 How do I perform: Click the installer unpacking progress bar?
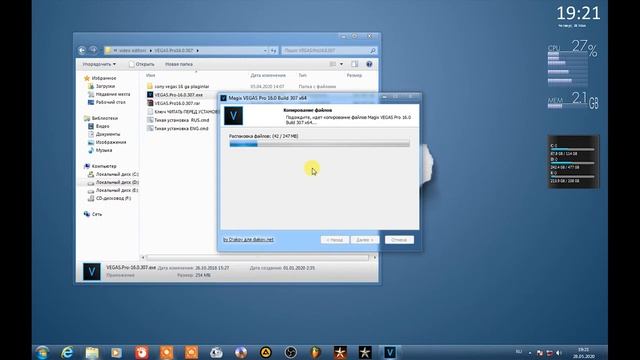click(x=320, y=144)
